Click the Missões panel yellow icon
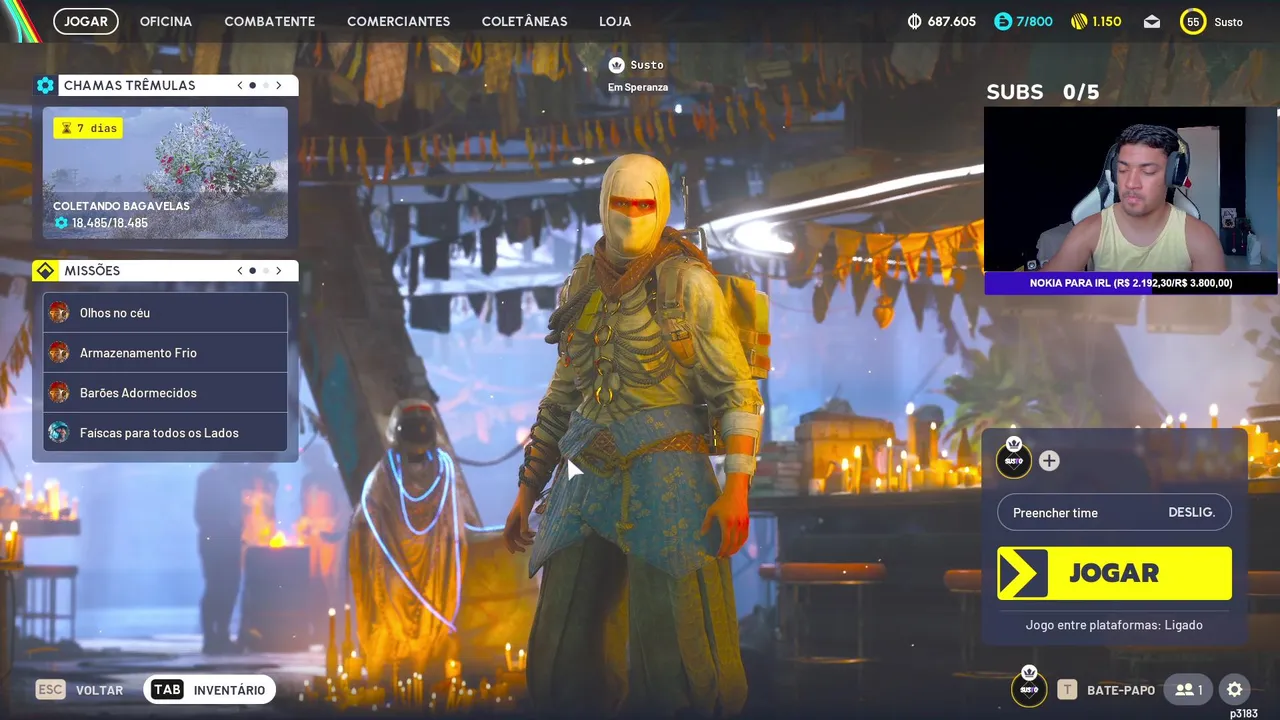 coord(45,271)
